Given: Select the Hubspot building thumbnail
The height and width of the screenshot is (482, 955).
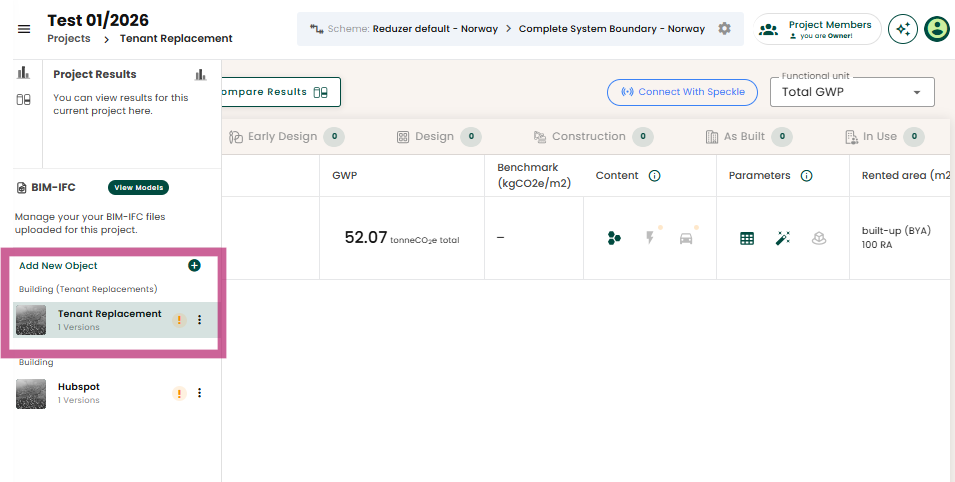Looking at the screenshot, I should tap(31, 393).
